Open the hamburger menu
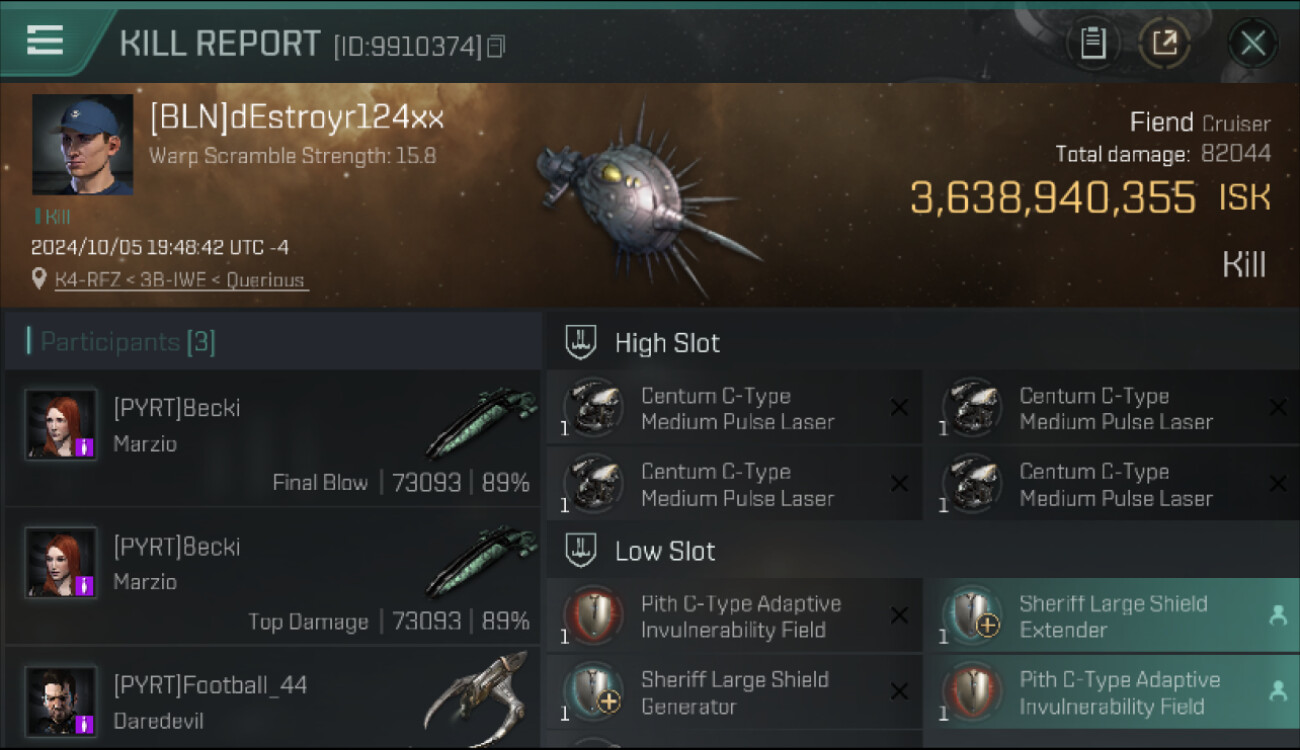Viewport: 1300px width, 750px height. [45, 41]
